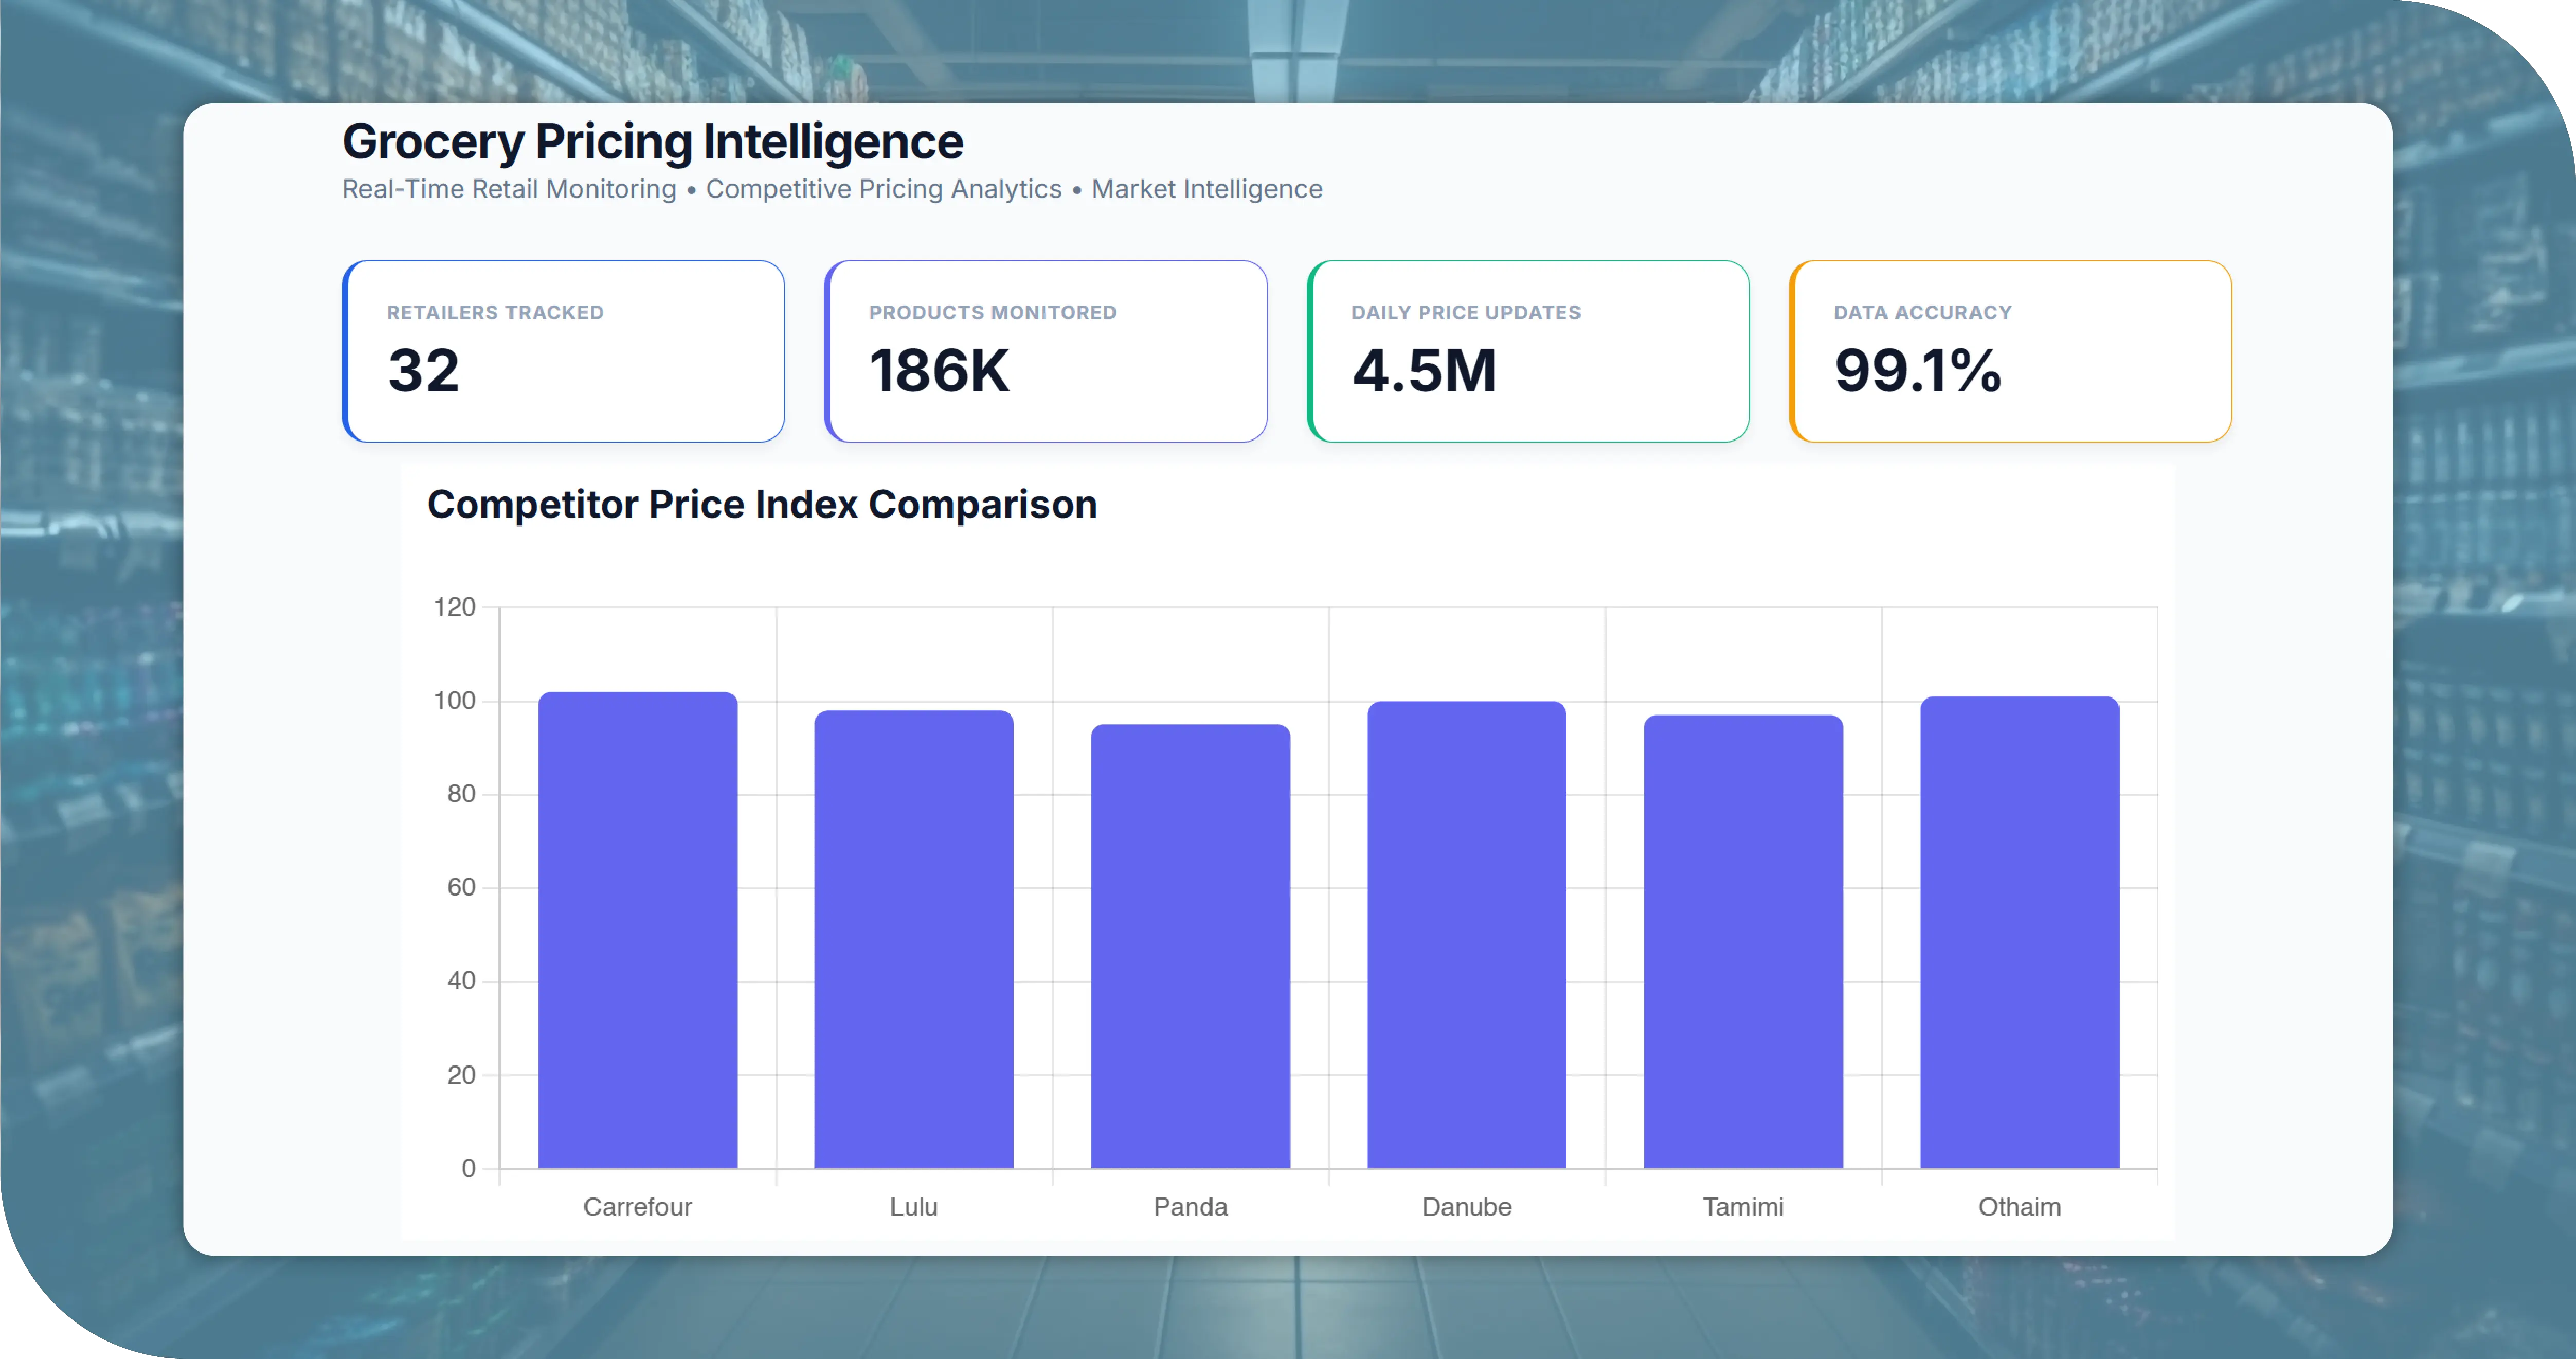
Task: Click the Lulu bar in the chart
Action: (x=914, y=939)
